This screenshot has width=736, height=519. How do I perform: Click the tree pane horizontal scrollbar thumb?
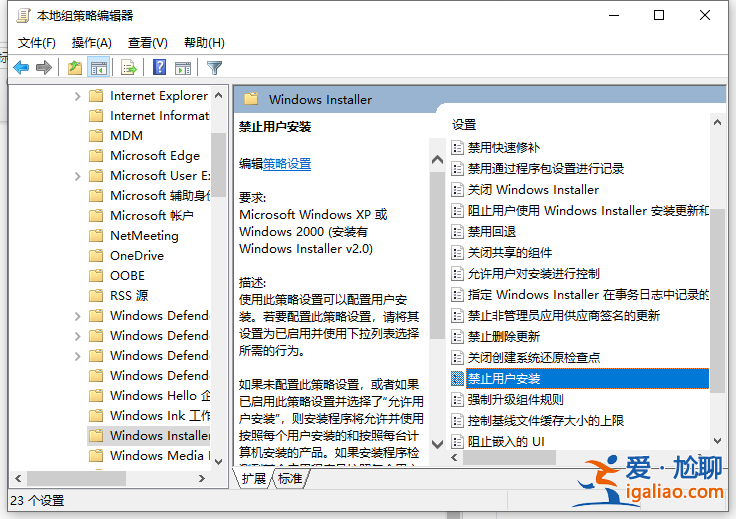pyautogui.click(x=77, y=479)
